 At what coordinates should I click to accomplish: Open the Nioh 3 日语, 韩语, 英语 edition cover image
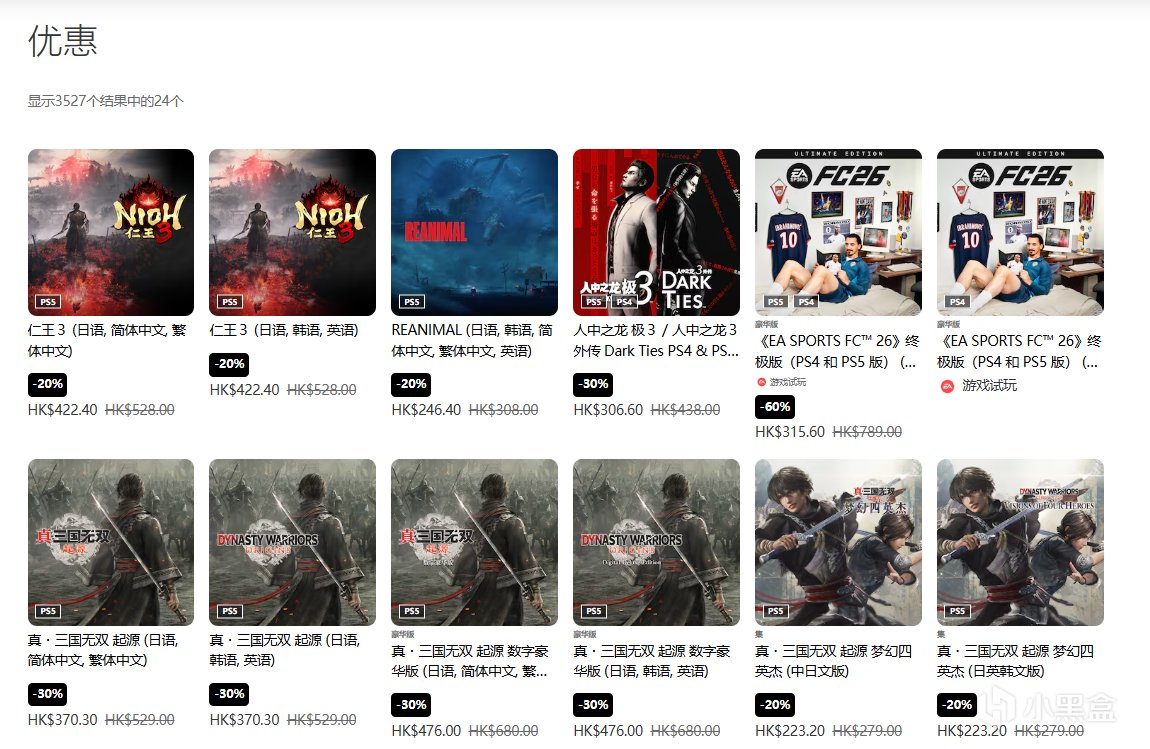(x=293, y=233)
